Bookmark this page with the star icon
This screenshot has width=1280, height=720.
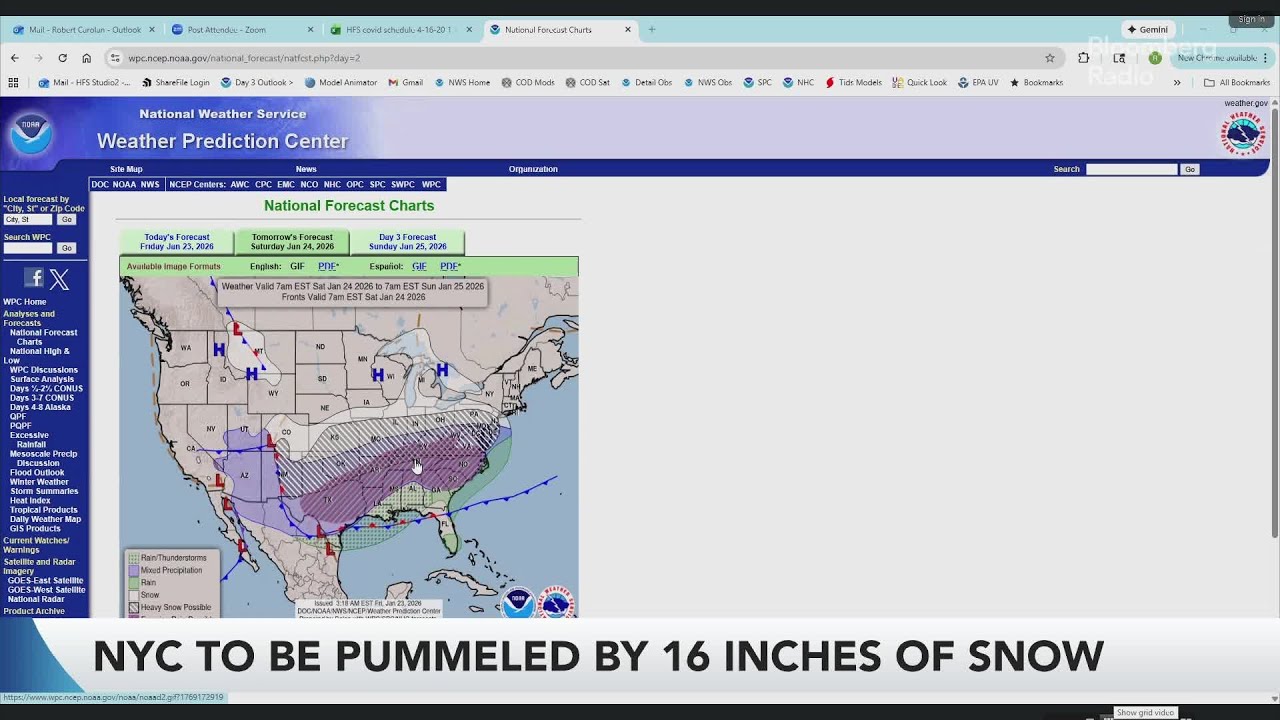click(1049, 58)
